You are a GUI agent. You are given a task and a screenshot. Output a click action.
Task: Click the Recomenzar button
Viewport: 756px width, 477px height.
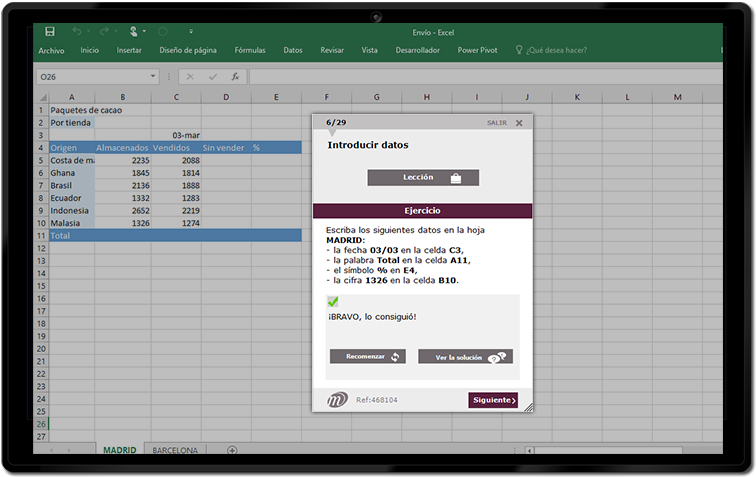(367, 356)
